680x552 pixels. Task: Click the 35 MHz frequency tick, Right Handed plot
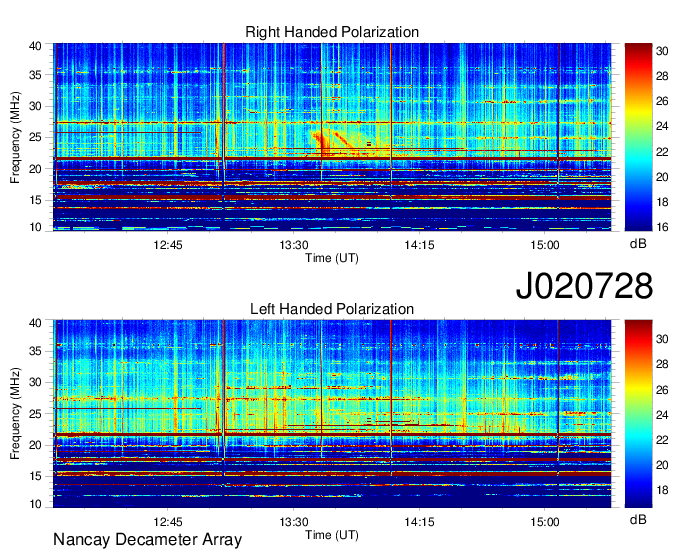pyautogui.click(x=35, y=75)
